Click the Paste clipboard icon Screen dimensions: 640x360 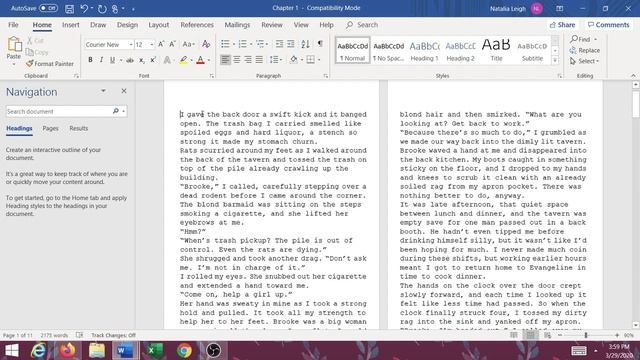pyautogui.click(x=14, y=44)
